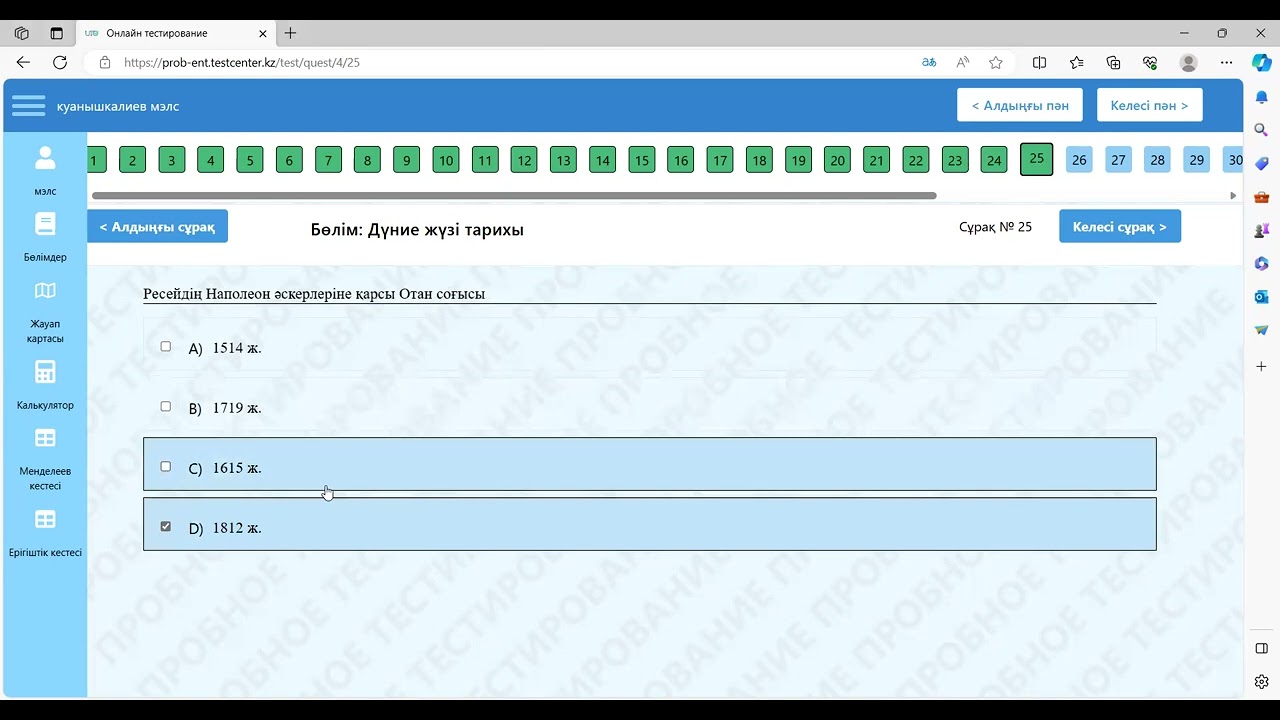Click the plus icon to customize sidebar
The image size is (1280, 720).
pos(1261,367)
